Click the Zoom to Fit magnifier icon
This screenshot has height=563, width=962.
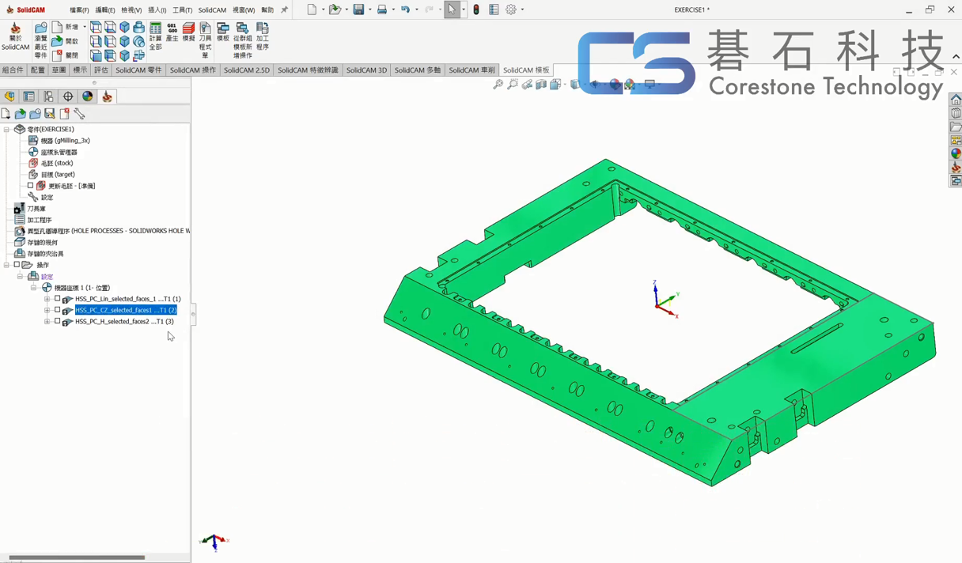[498, 85]
